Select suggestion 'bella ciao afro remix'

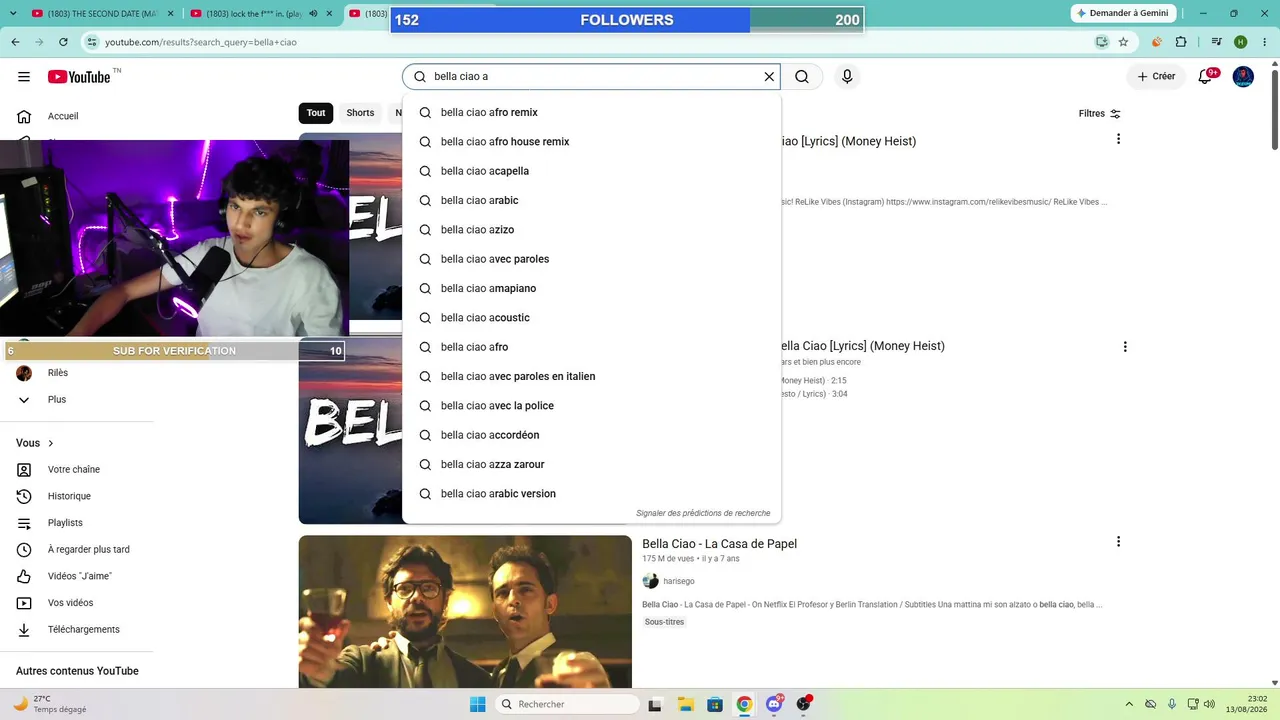coord(591,112)
